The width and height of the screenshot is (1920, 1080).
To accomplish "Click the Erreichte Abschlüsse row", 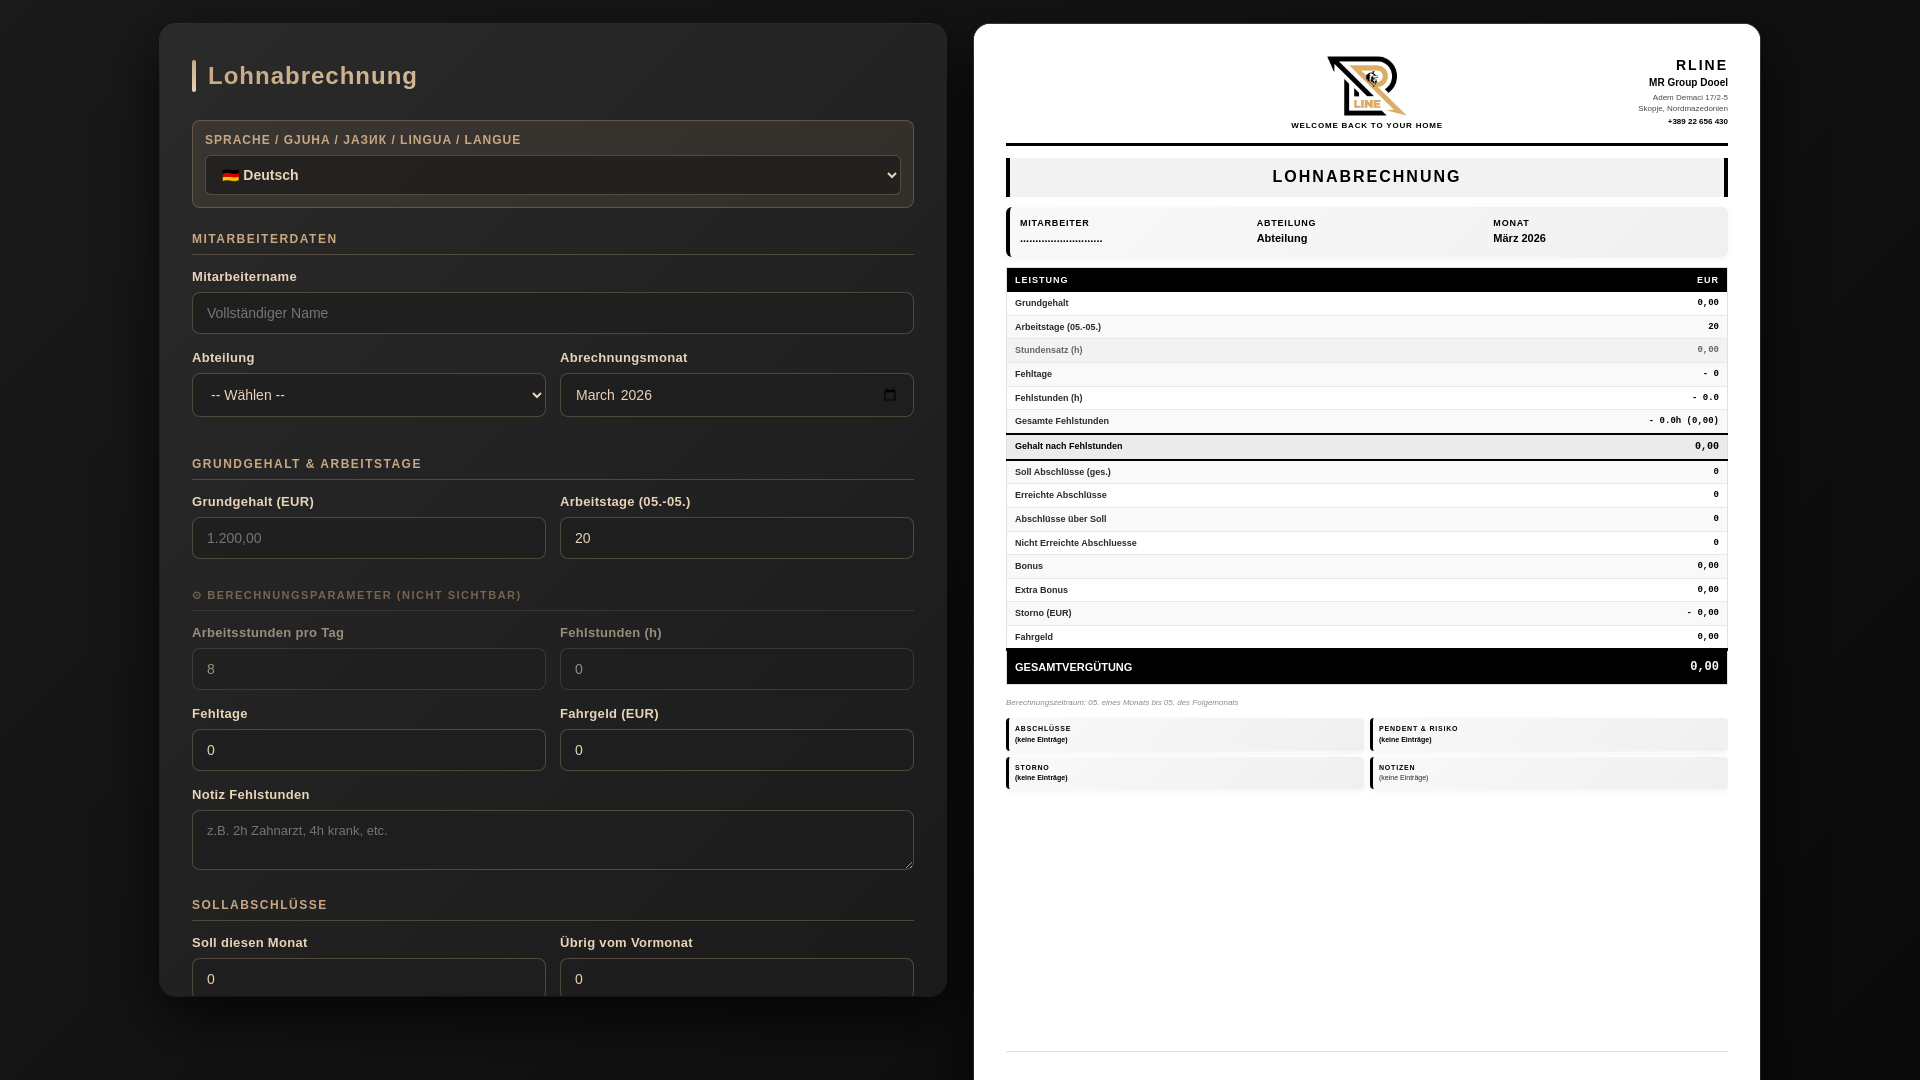I will (x=1366, y=495).
